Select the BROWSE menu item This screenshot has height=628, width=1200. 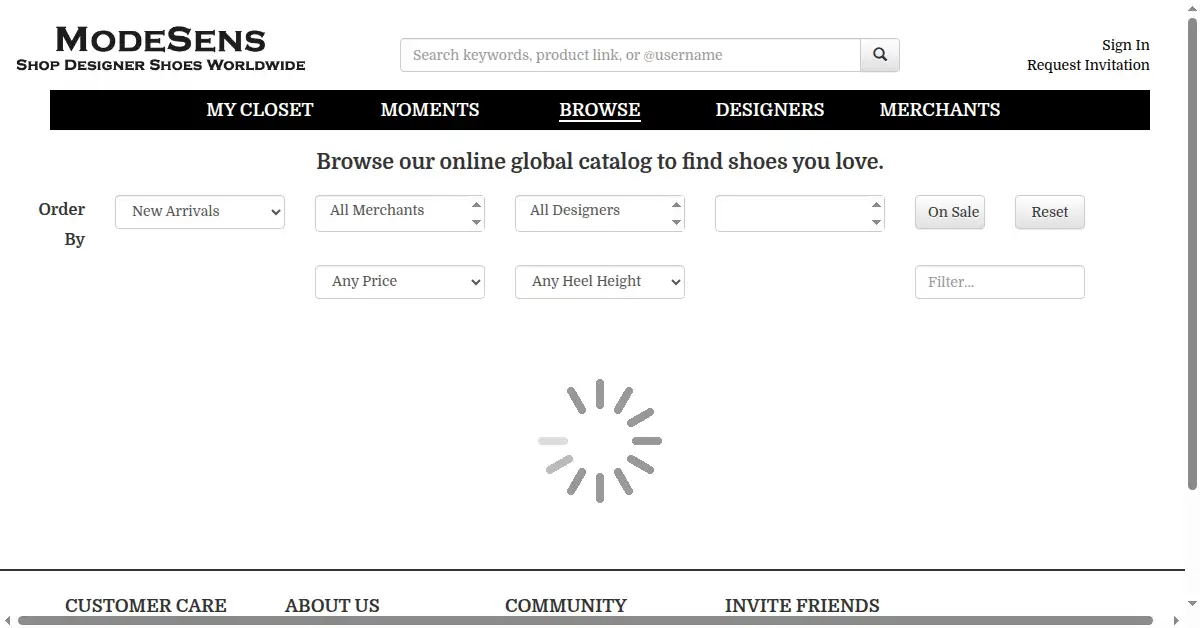600,110
